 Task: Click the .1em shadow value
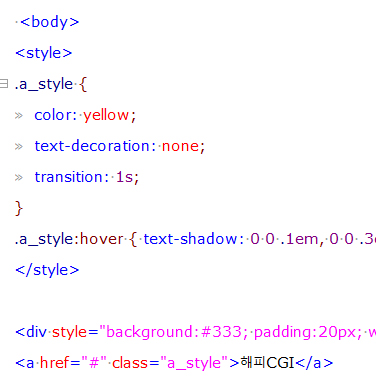click(x=299, y=239)
